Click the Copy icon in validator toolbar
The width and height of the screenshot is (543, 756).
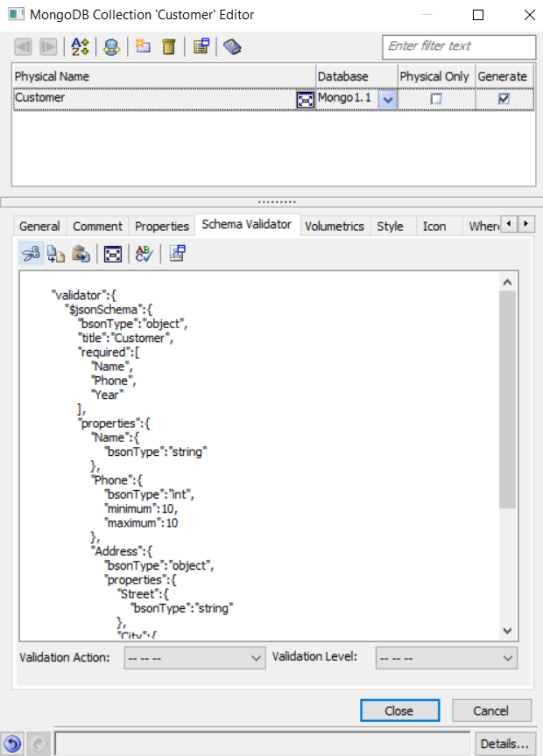(x=56, y=253)
